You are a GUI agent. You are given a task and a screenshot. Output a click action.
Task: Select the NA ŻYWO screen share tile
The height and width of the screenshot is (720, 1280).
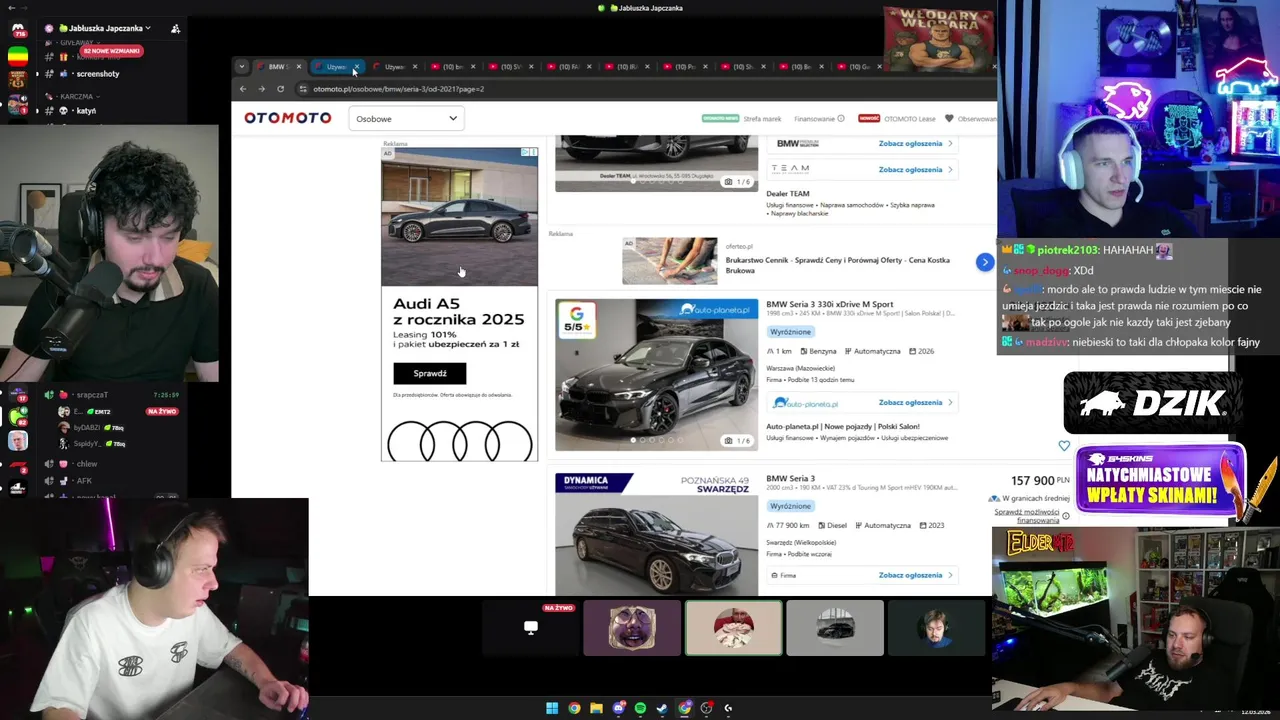[531, 628]
